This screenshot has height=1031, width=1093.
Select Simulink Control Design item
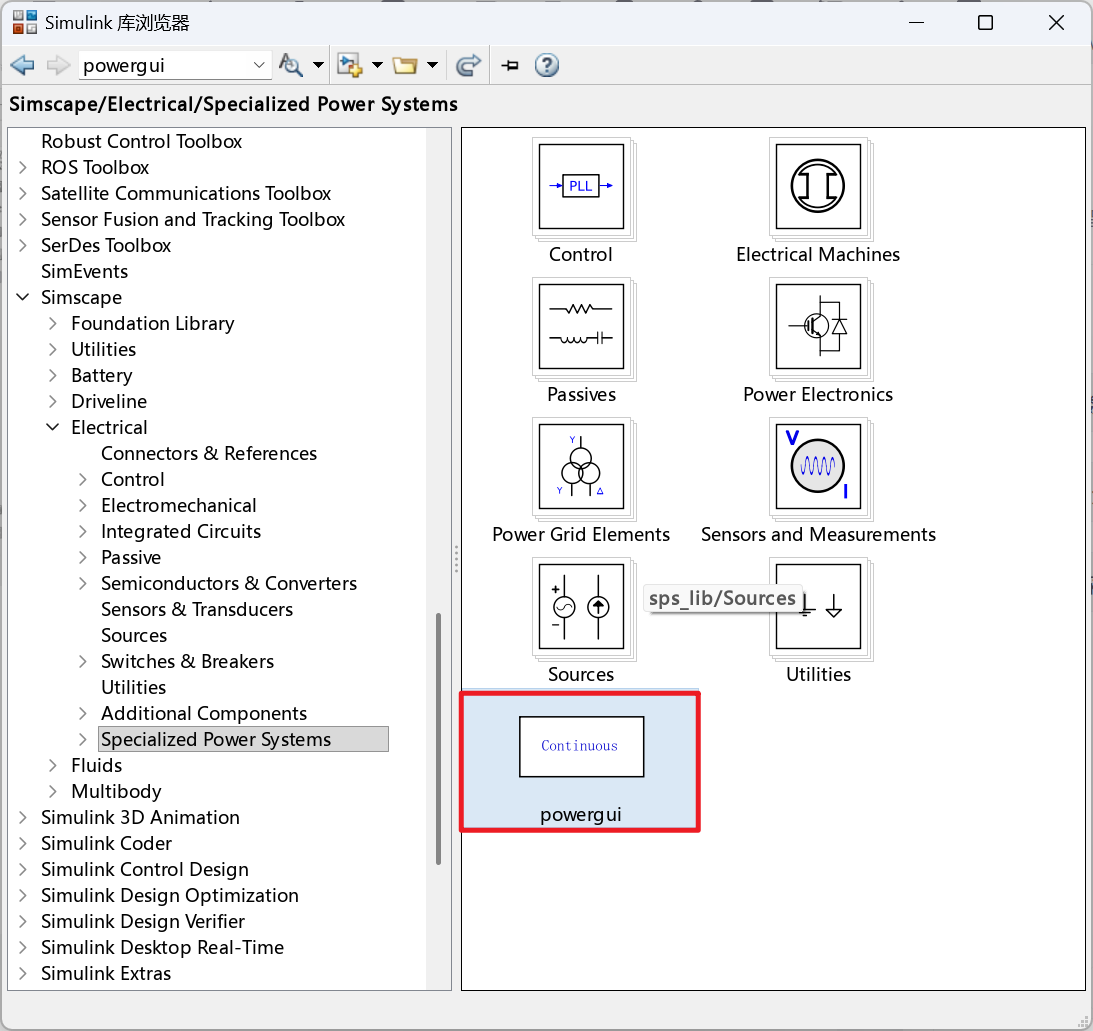point(145,870)
